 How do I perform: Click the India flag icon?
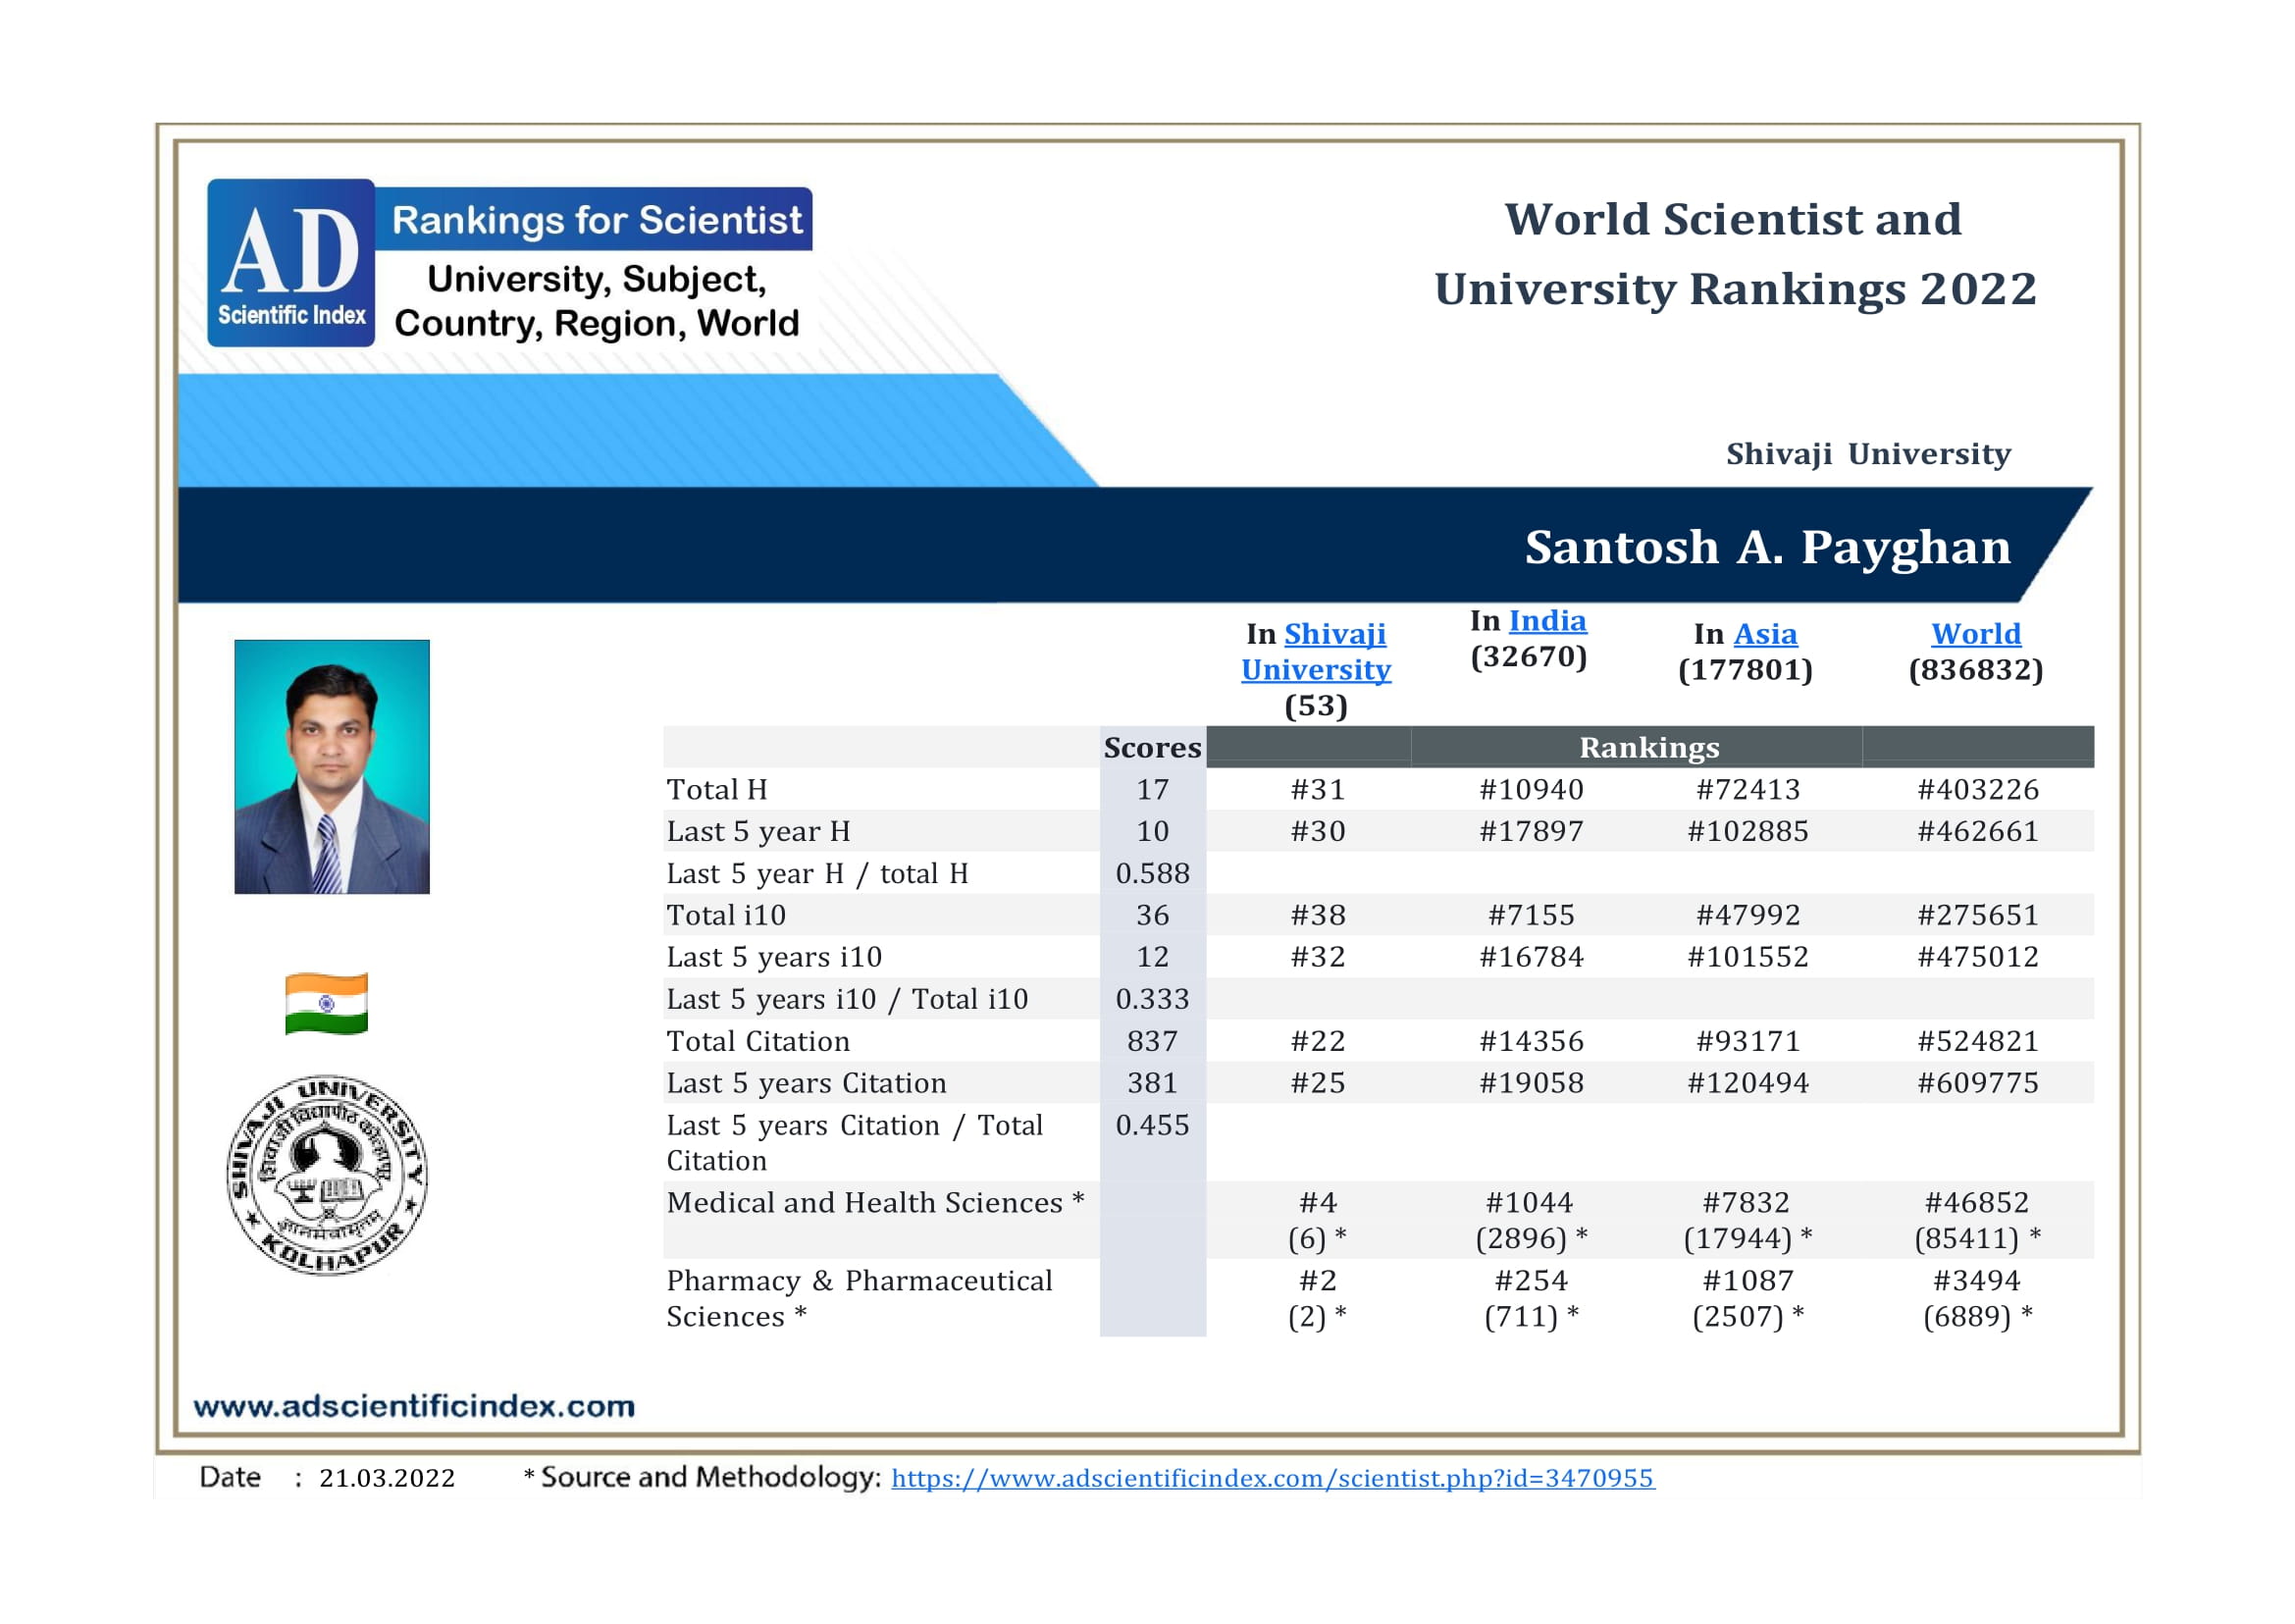[x=326, y=1003]
